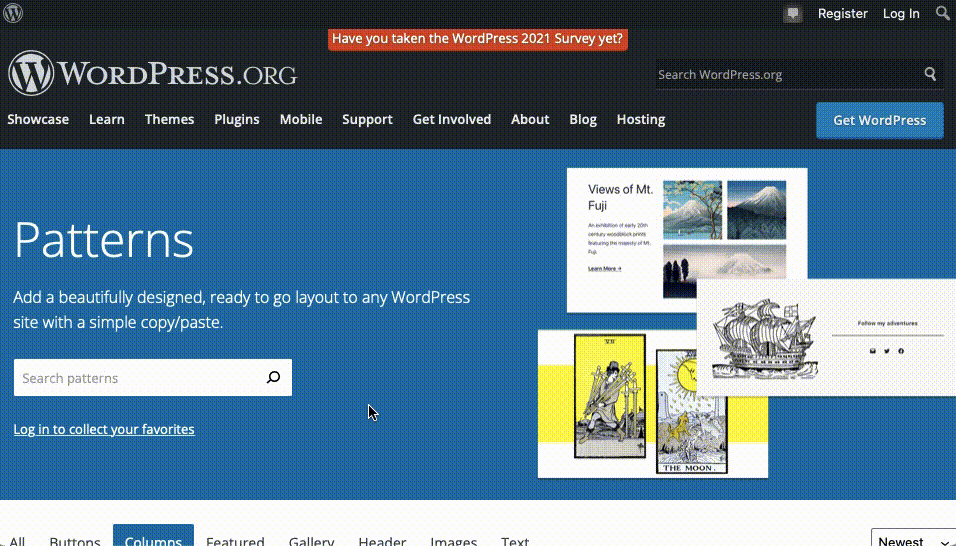Image resolution: width=956 pixels, height=546 pixels.
Task: Click the WordPress.org logo
Action: tap(152, 73)
